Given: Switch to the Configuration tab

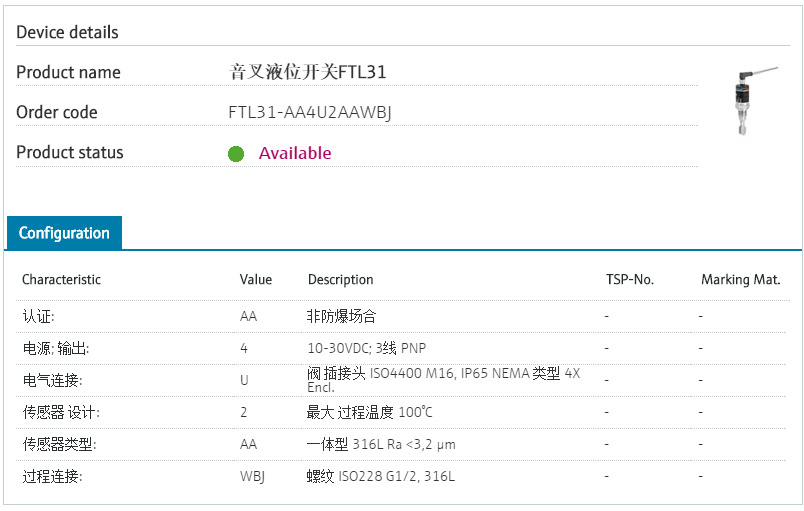Looking at the screenshot, I should [64, 233].
